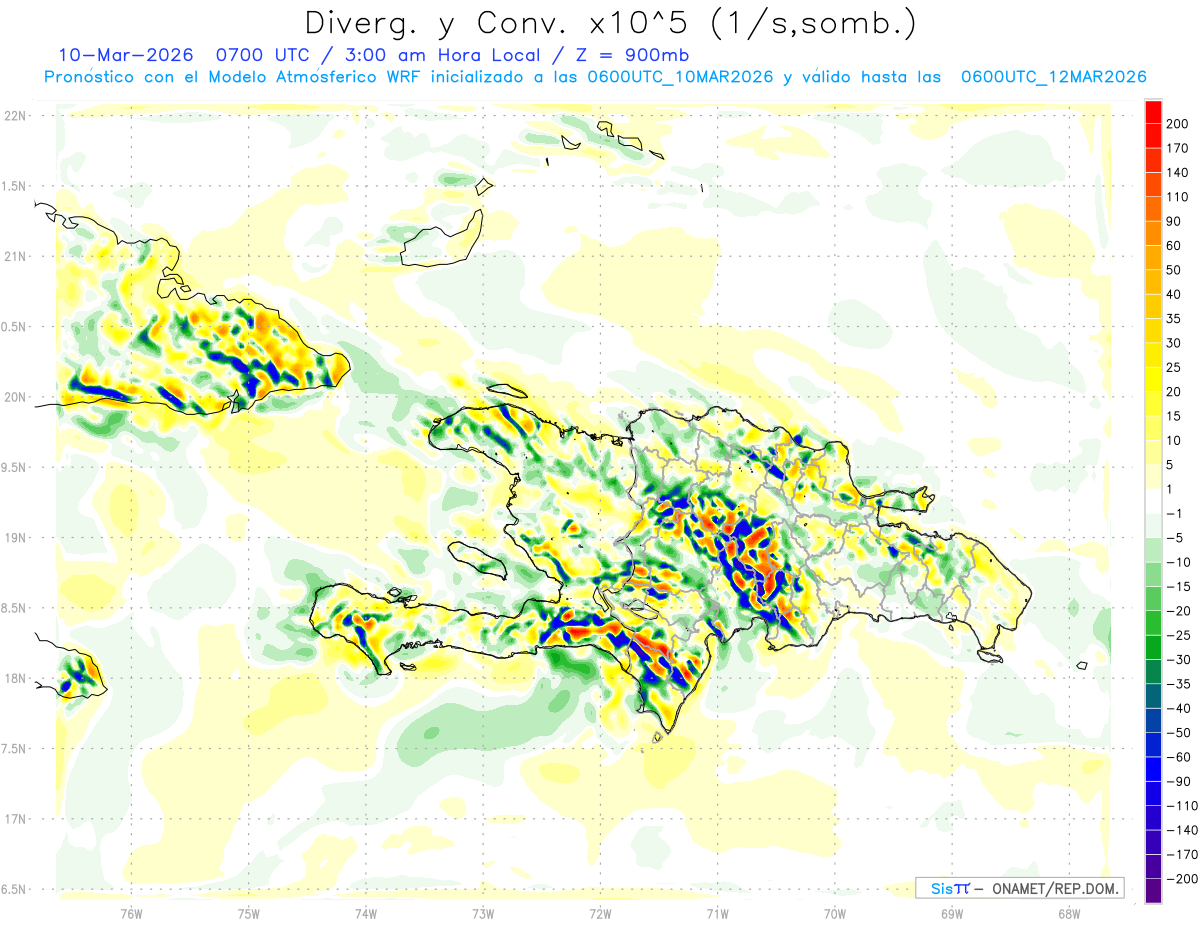Click the 18N latitude axis label
The width and height of the screenshot is (1200, 927).
coord(17,678)
